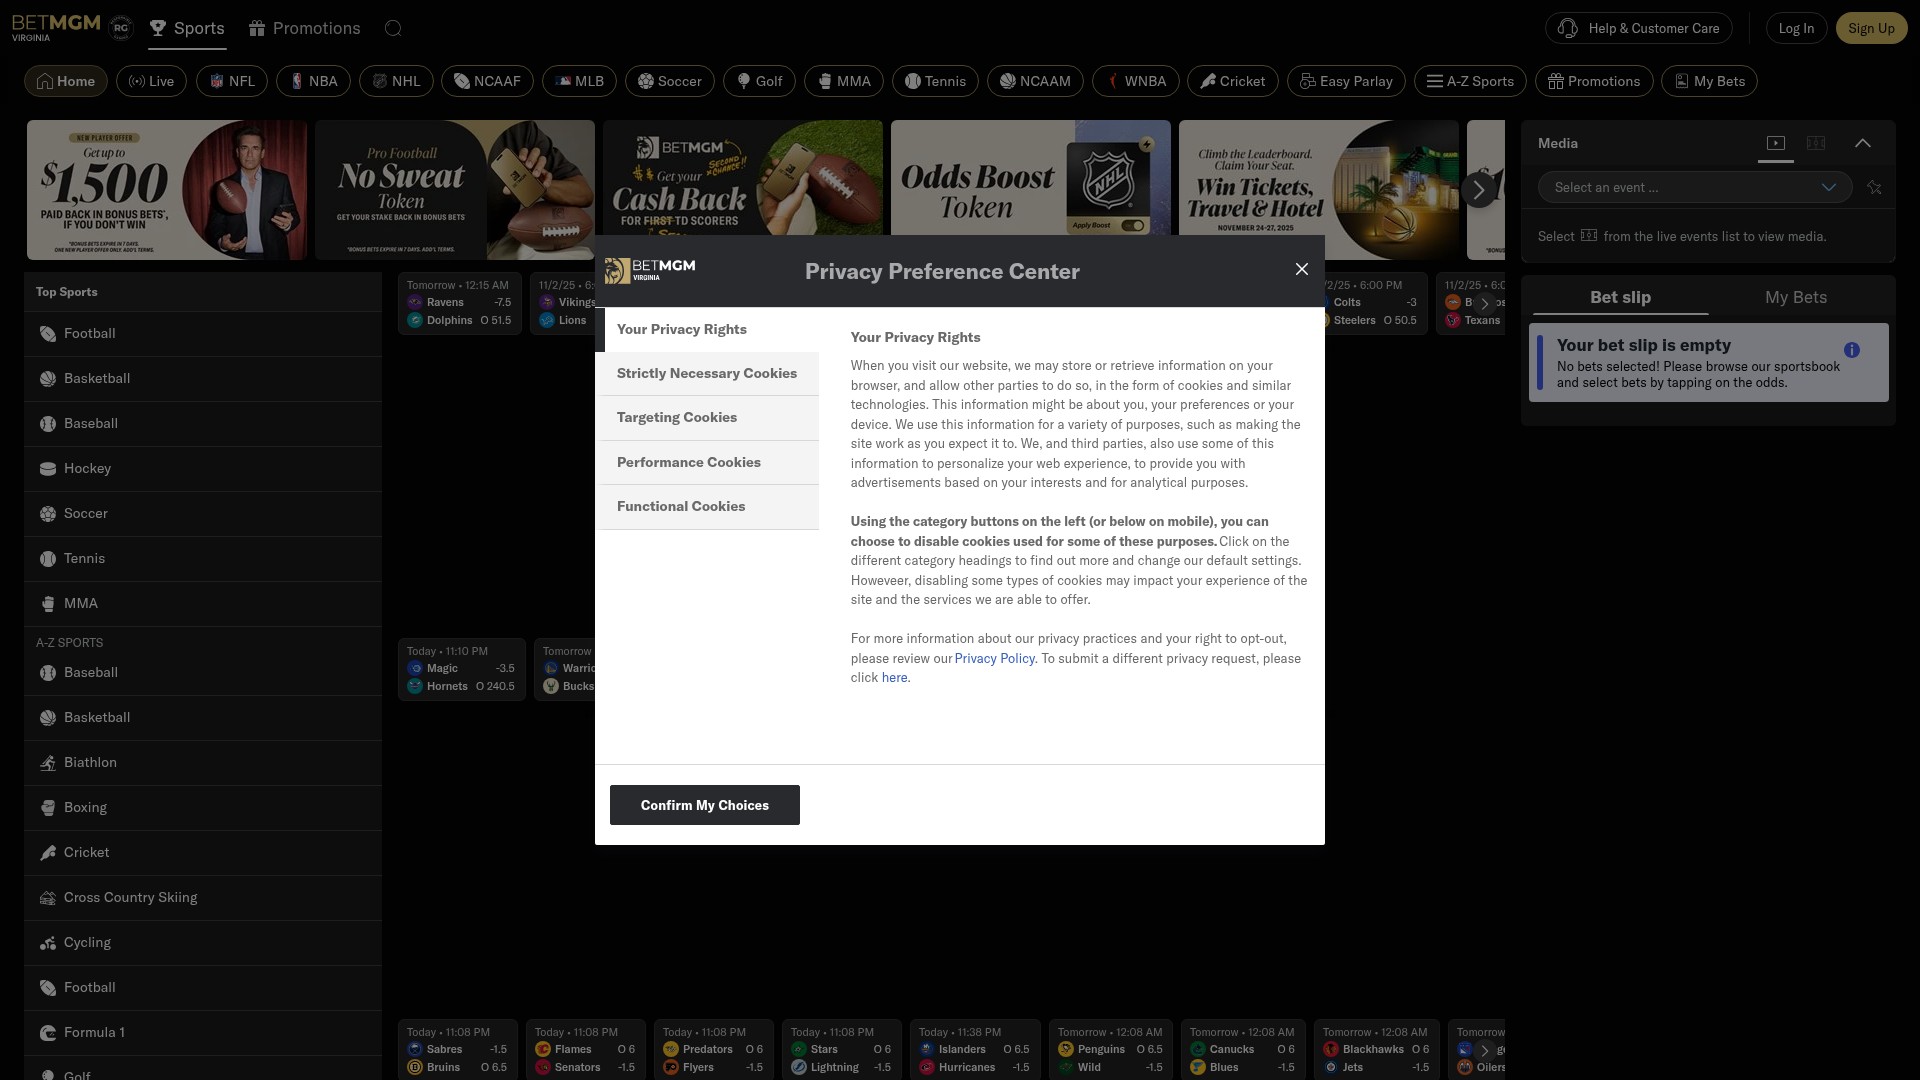Click Confirm My Choices button
This screenshot has width=1920, height=1080.
(705, 805)
